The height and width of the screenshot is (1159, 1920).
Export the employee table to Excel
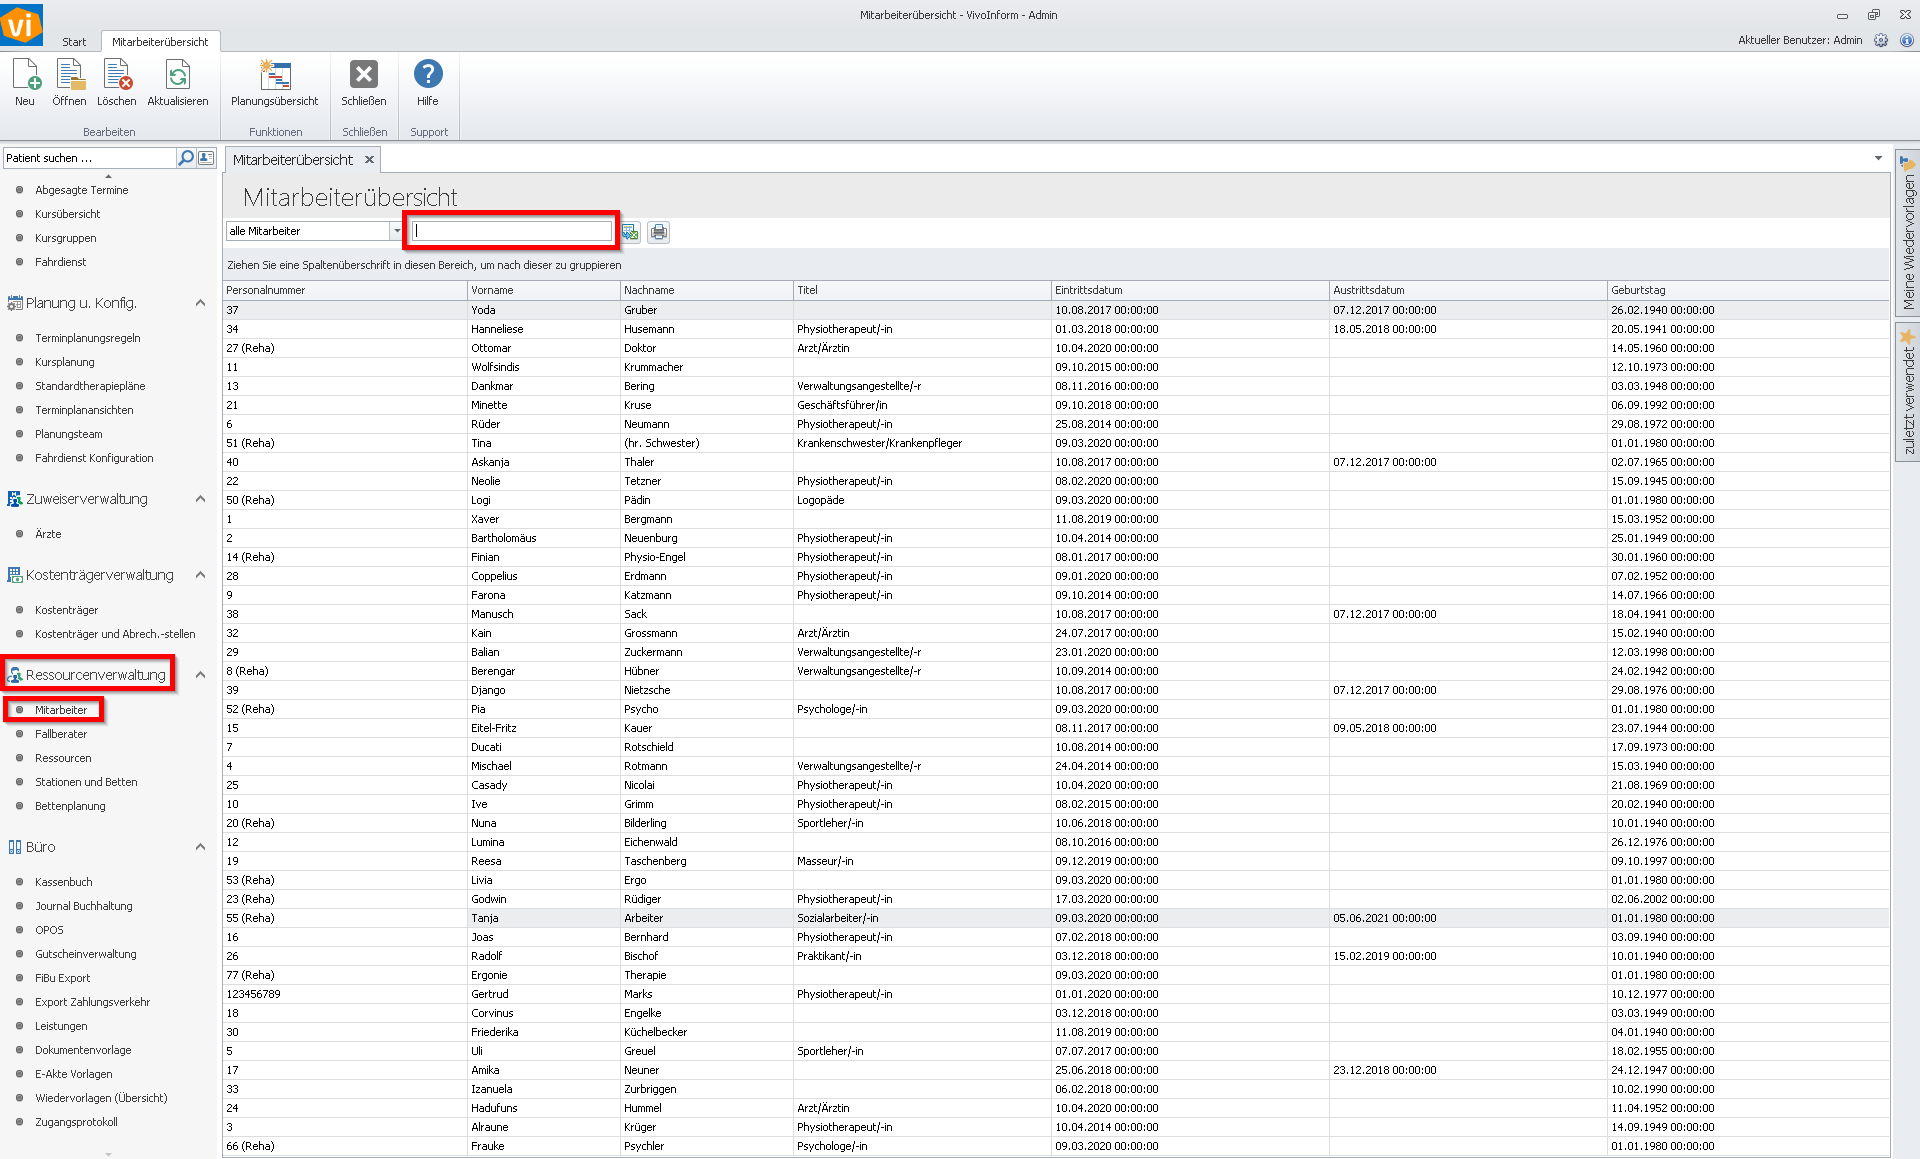[x=630, y=232]
